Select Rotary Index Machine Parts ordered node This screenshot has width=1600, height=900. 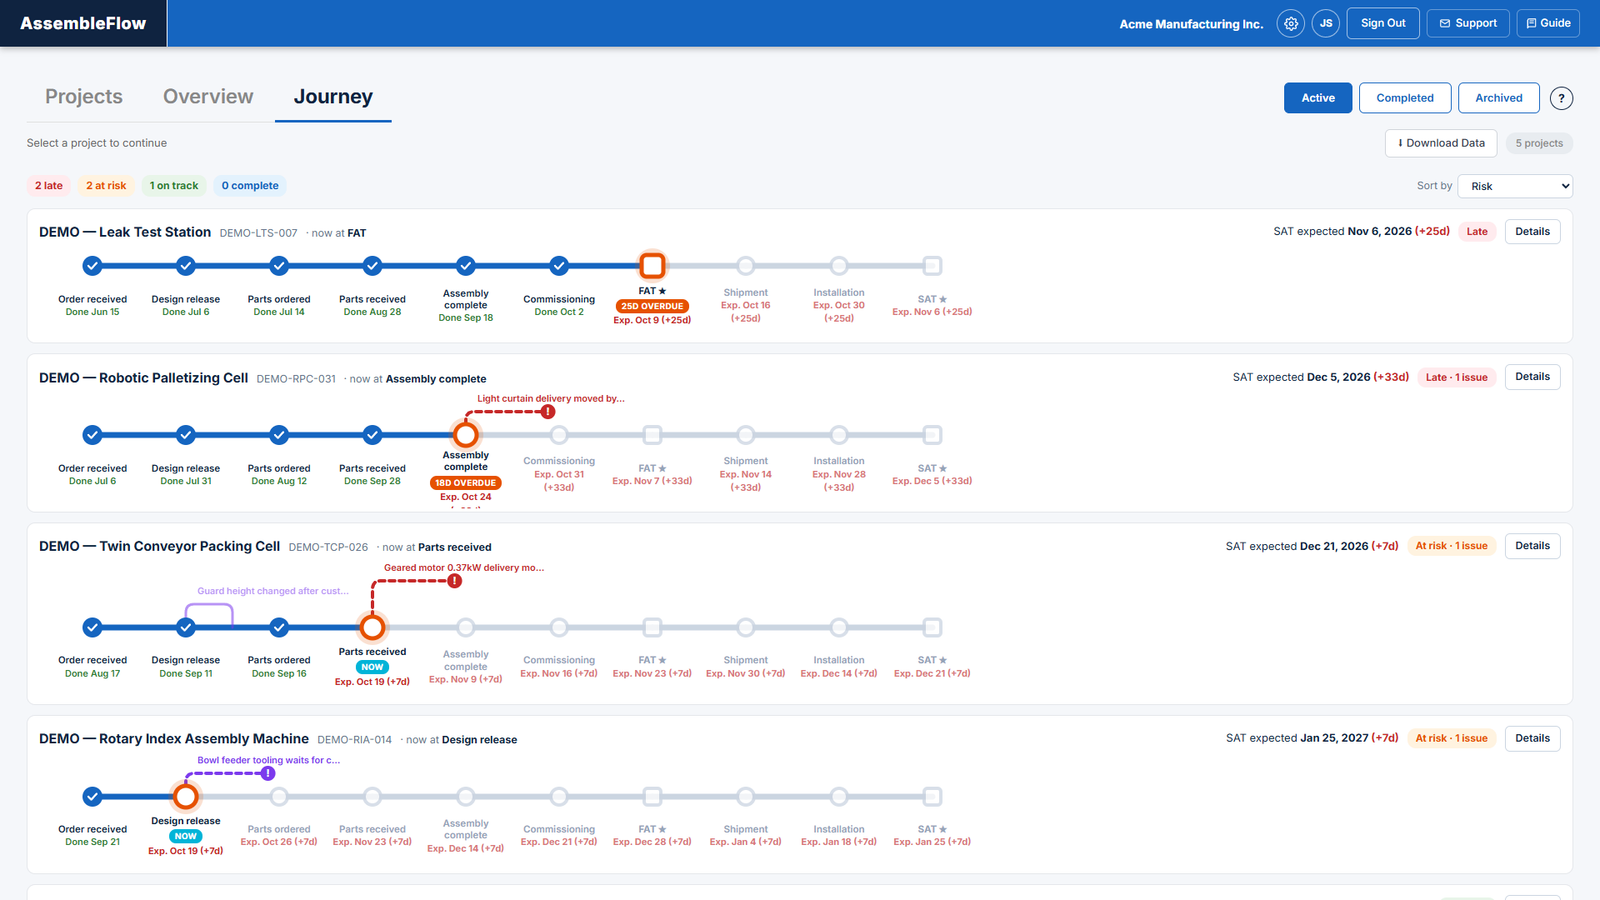tap(279, 797)
